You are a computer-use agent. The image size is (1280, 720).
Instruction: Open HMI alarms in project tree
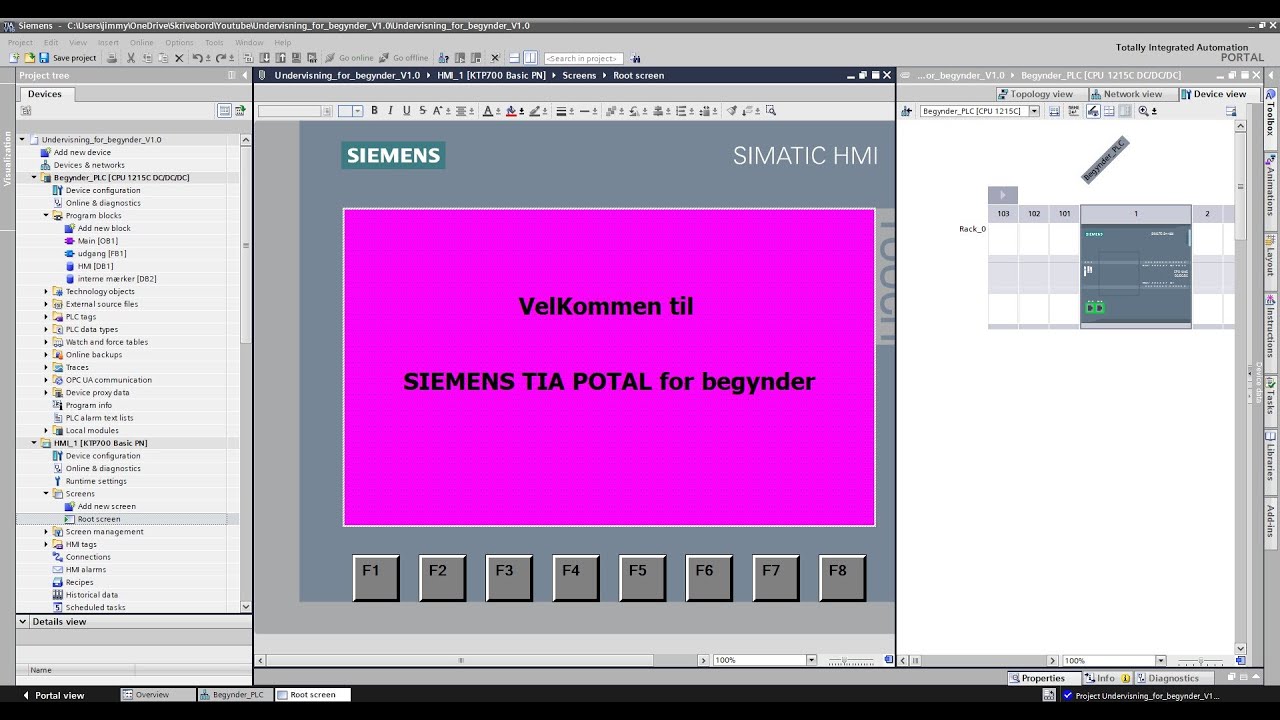pos(86,569)
